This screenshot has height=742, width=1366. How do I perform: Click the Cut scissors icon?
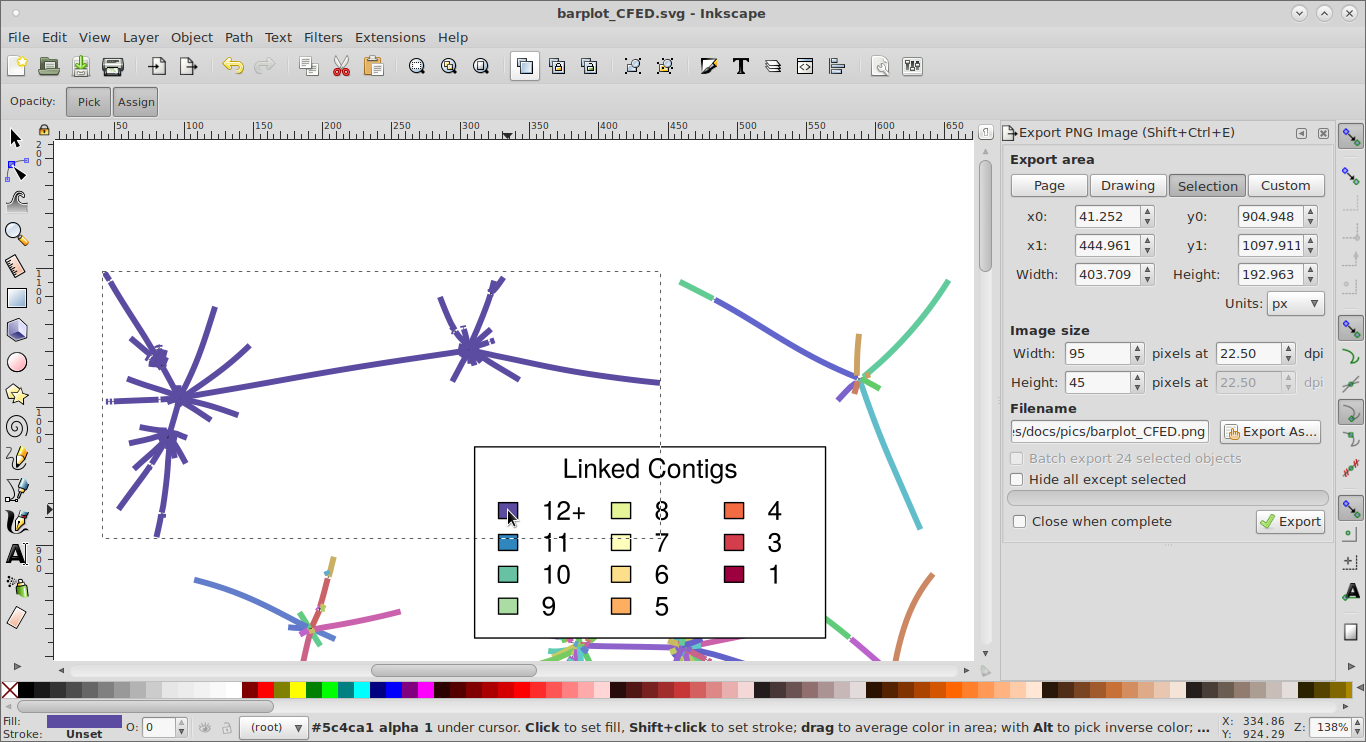341,66
